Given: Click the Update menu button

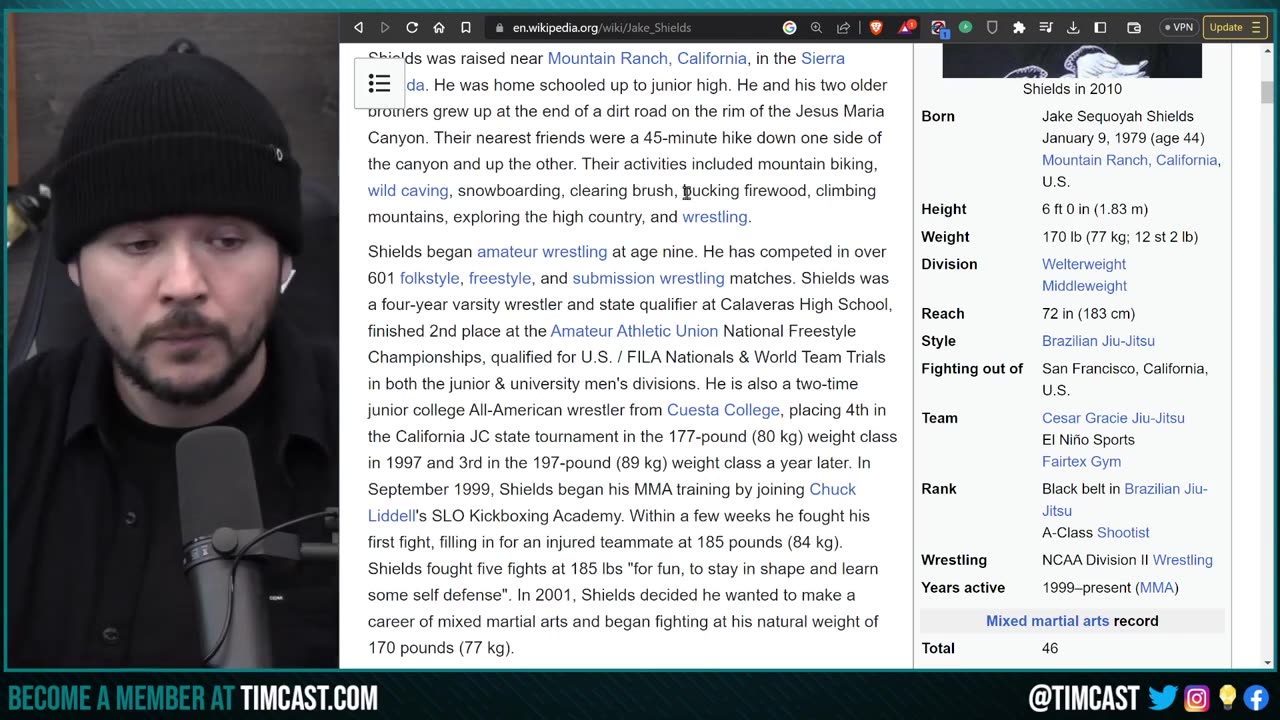Looking at the screenshot, I should (x=1236, y=28).
